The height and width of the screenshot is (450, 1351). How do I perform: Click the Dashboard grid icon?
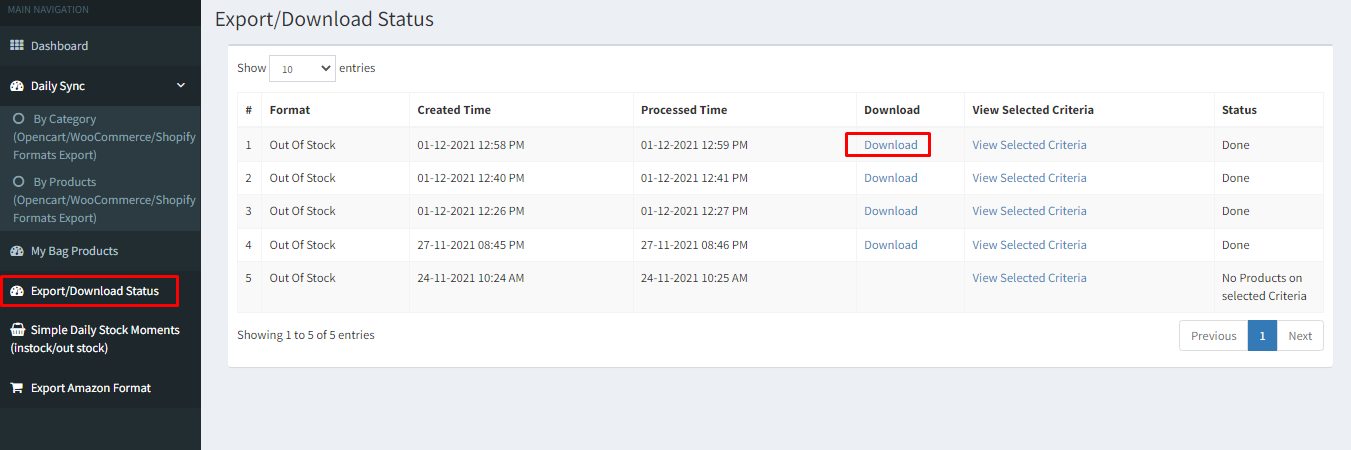[x=17, y=46]
